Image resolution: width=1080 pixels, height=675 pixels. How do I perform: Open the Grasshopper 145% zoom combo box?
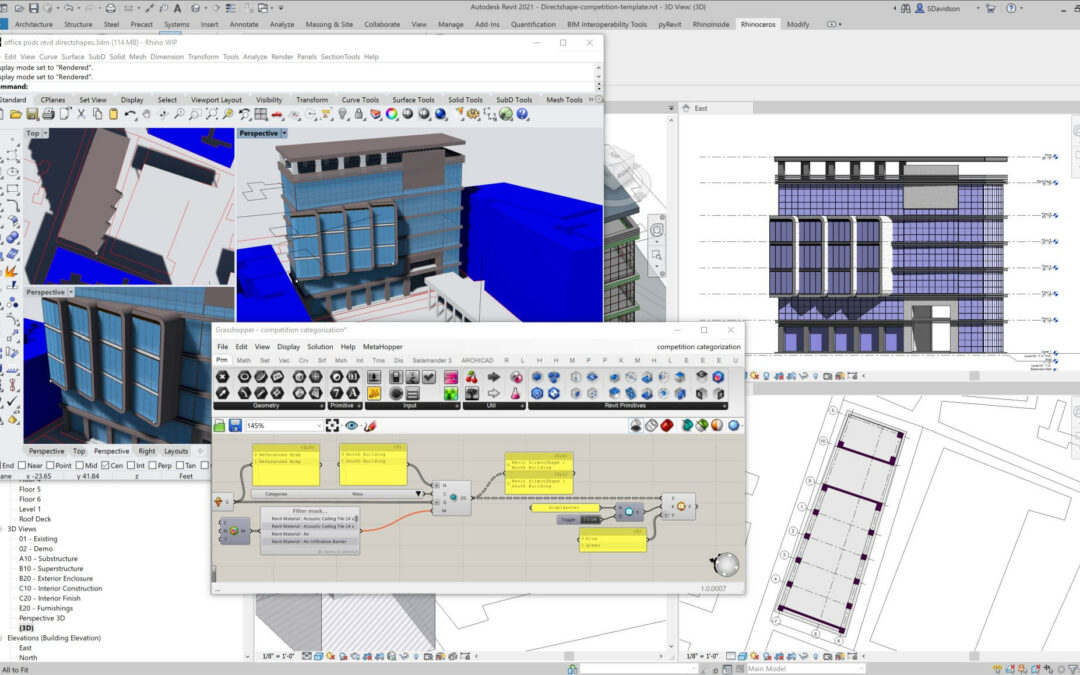point(284,426)
